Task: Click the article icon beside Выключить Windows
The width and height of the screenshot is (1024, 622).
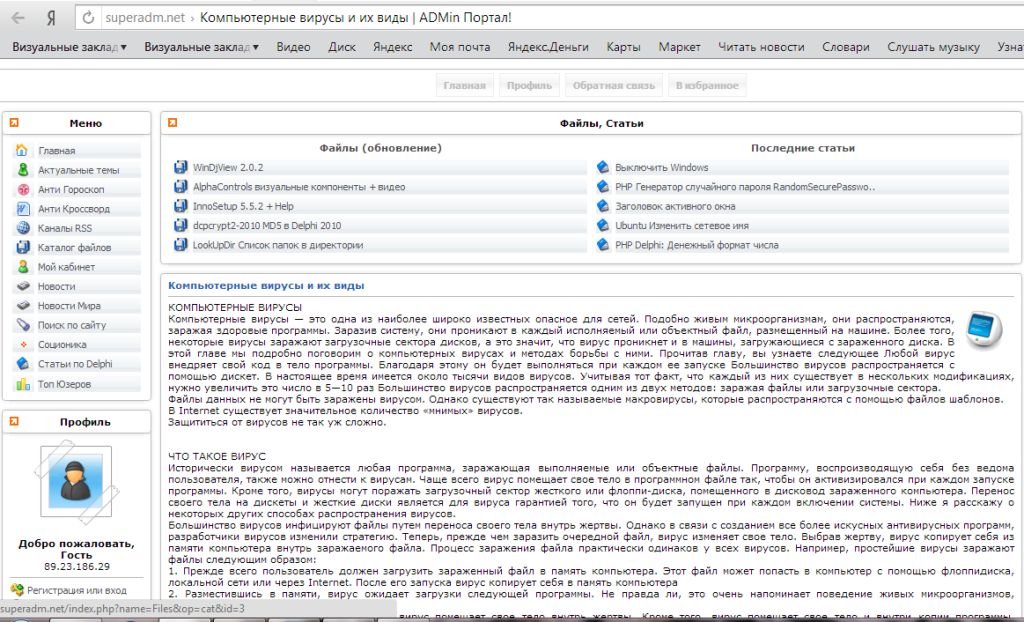Action: [603, 167]
